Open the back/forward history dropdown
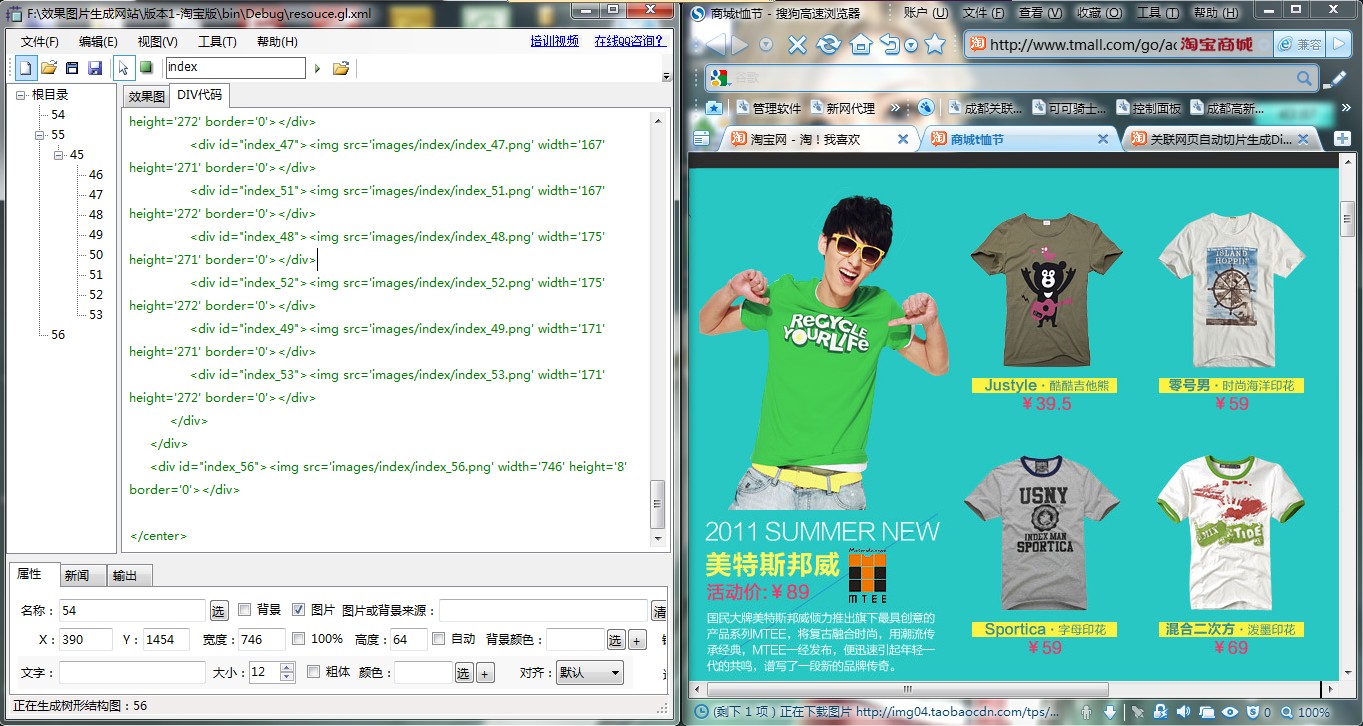Viewport: 1363px width, 726px height. 766,45
